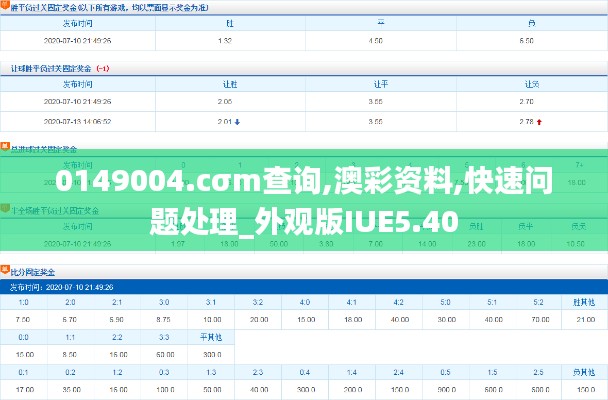The height and width of the screenshot is (400, 608).
Task: Click the 2020-07-13 14:06:52 timestamp
Action: (x=78, y=122)
